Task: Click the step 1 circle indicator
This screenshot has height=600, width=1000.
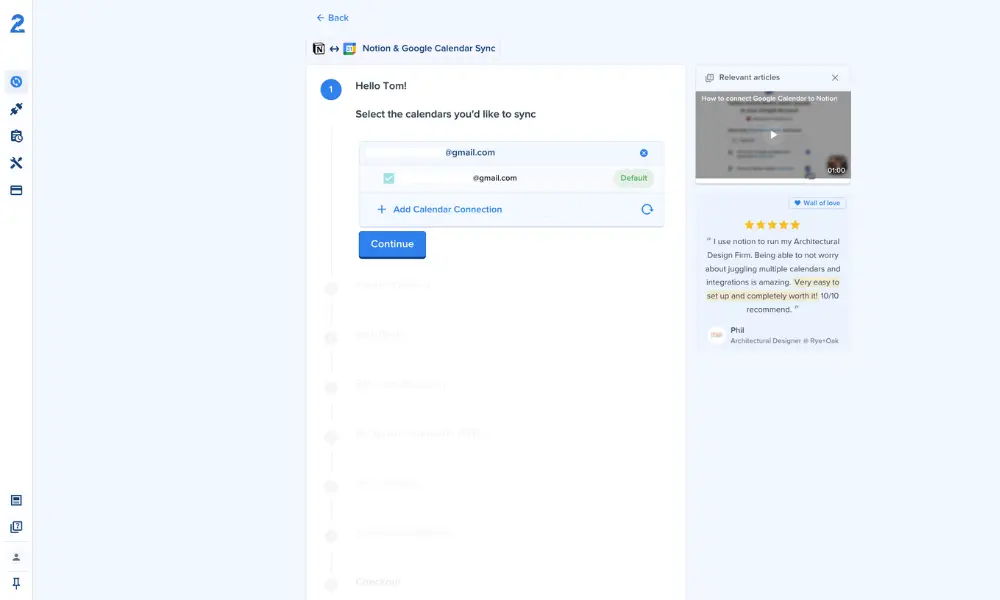Action: click(331, 89)
